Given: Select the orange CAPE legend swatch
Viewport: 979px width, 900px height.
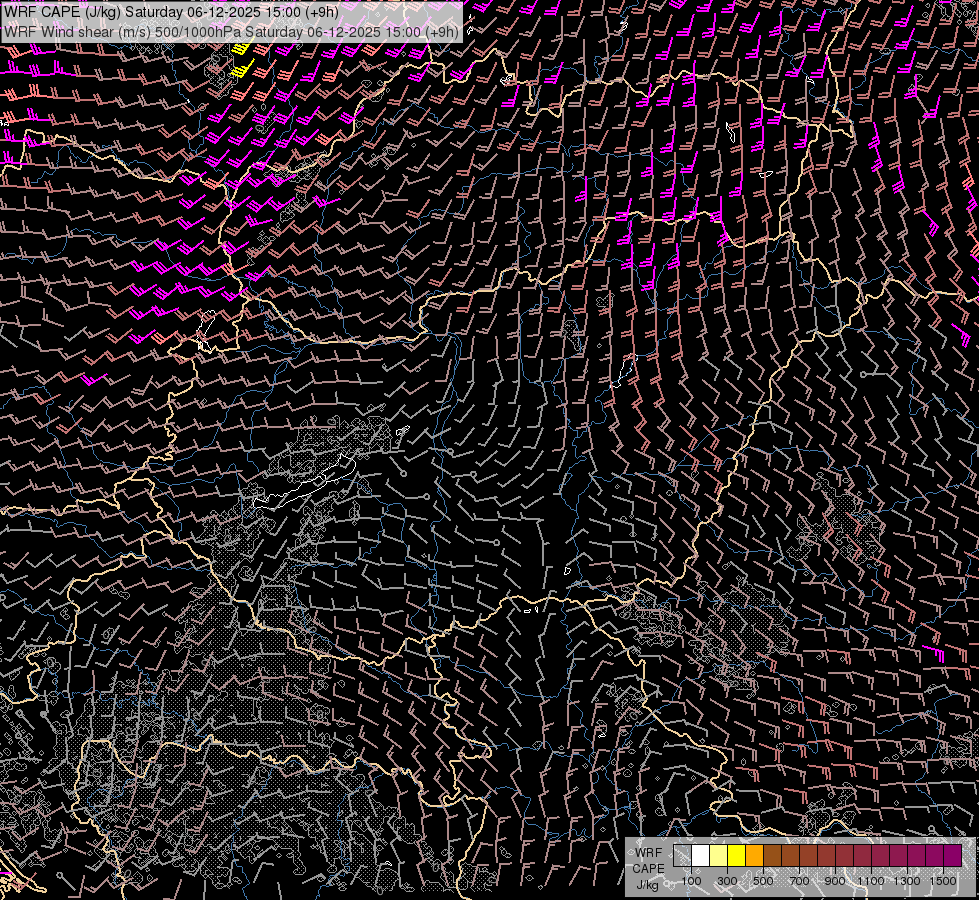Looking at the screenshot, I should pos(754,856).
